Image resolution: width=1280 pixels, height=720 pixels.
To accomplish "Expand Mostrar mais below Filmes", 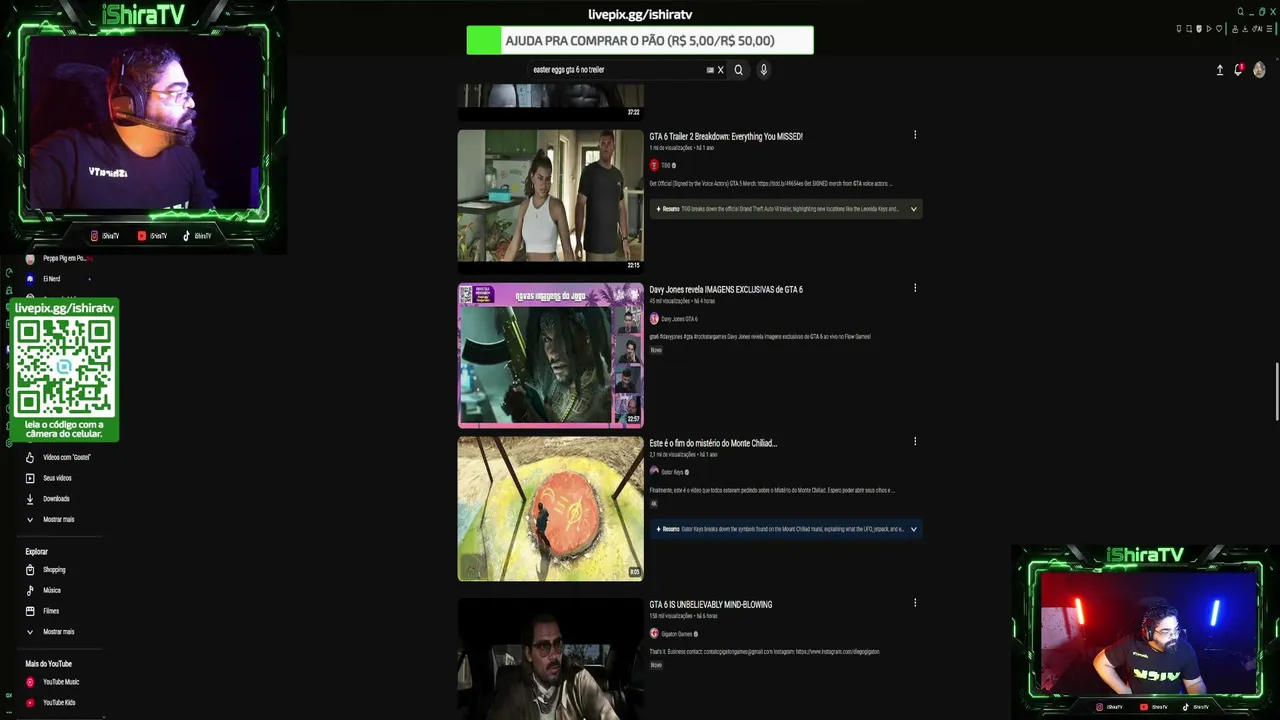I will pos(58,632).
